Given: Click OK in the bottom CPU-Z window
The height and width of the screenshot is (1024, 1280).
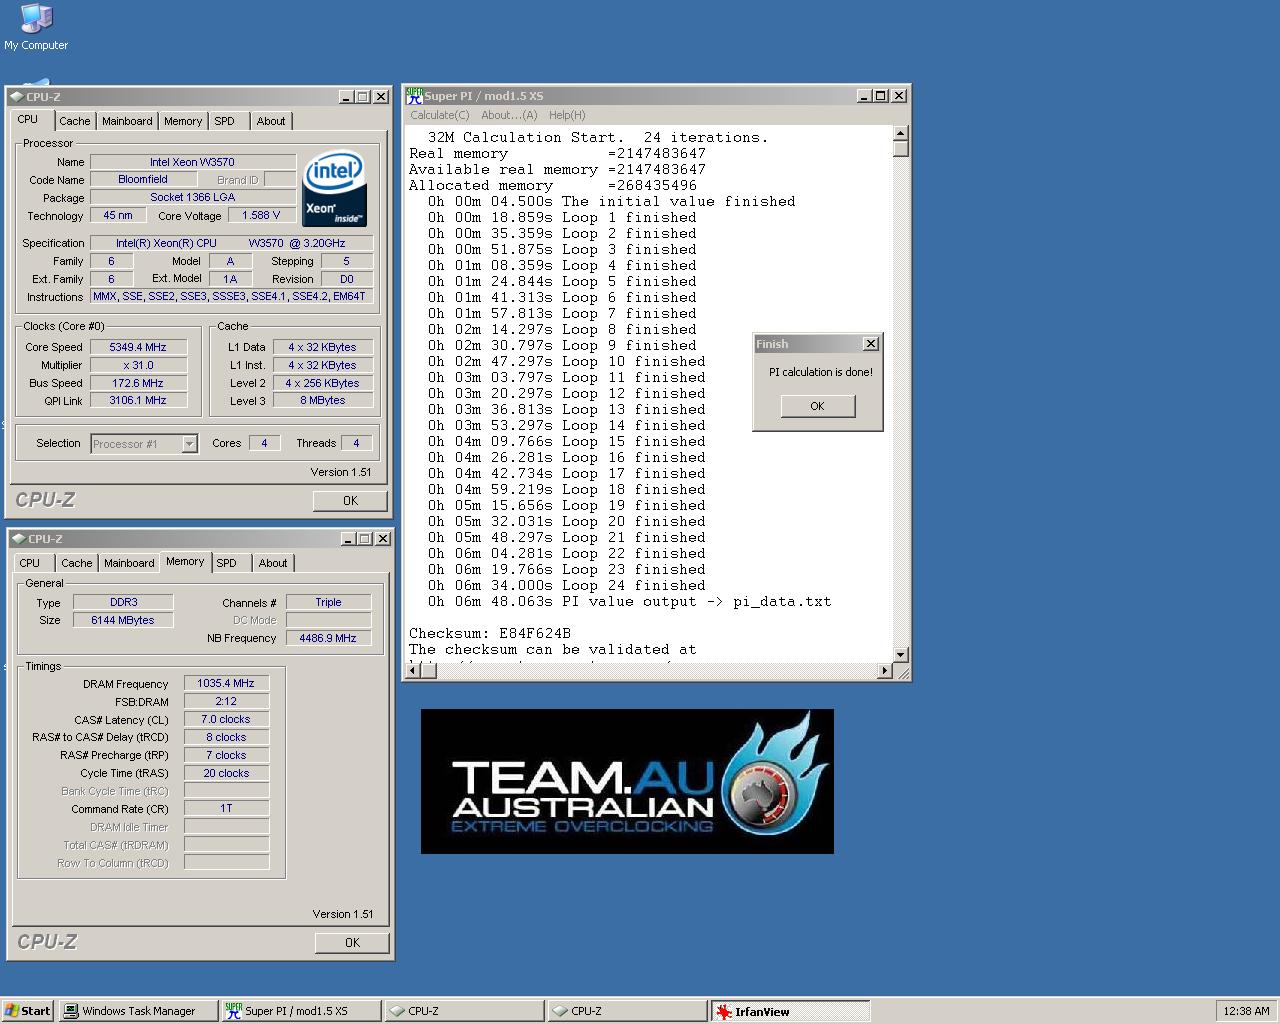Looking at the screenshot, I should coord(352,943).
